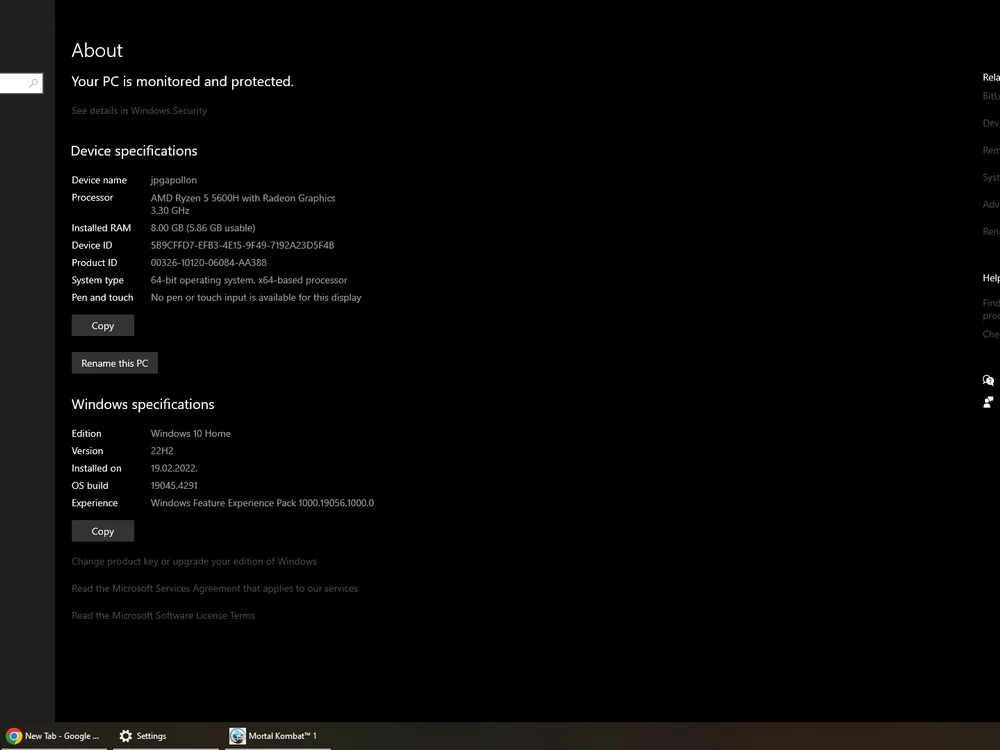Open Change product key or upgrade link
This screenshot has width=1000, height=750.
click(x=194, y=562)
